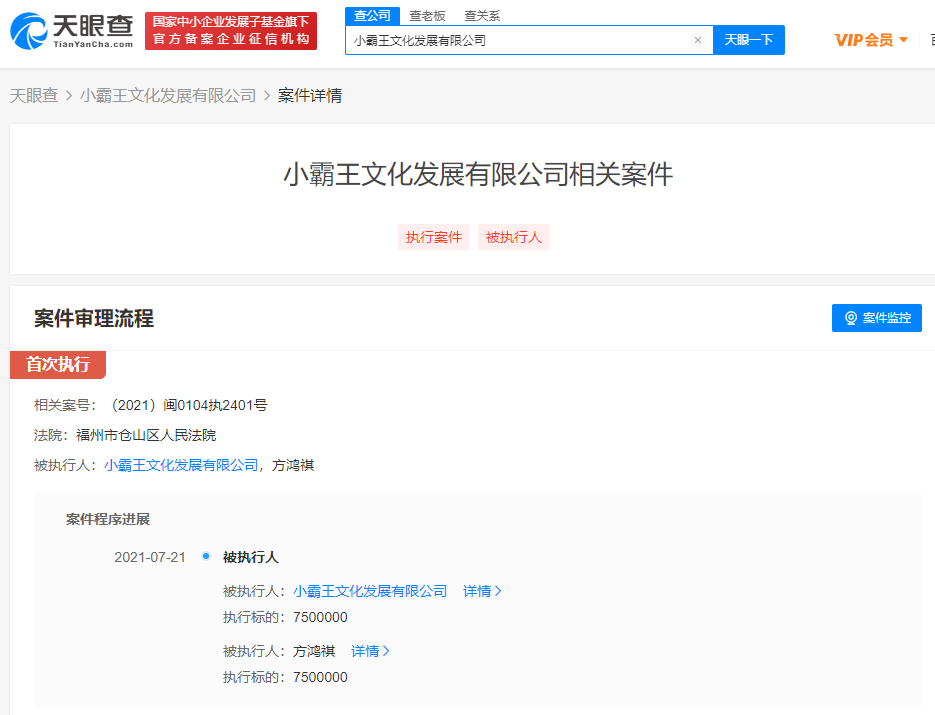Open 小霸王文化发展有限公司 link beside 法院 info
Screen dimensions: 935x715
coord(181,465)
